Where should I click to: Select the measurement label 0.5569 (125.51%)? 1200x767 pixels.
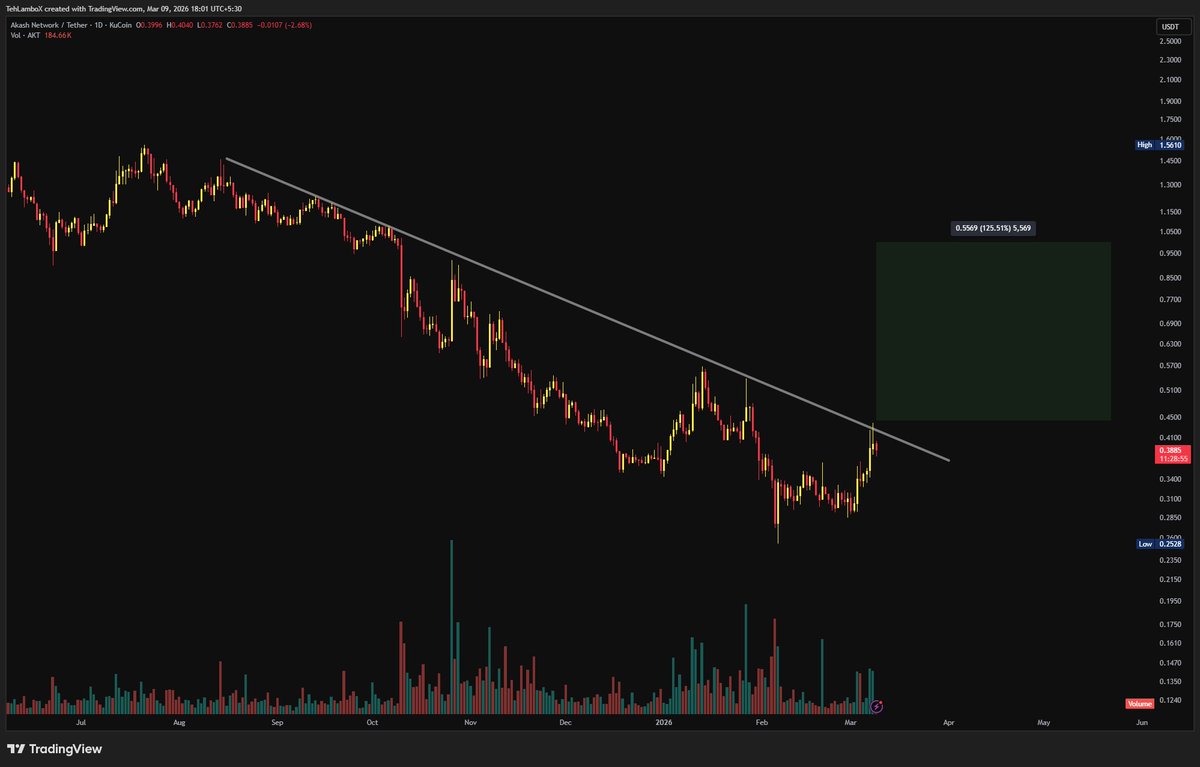[993, 228]
